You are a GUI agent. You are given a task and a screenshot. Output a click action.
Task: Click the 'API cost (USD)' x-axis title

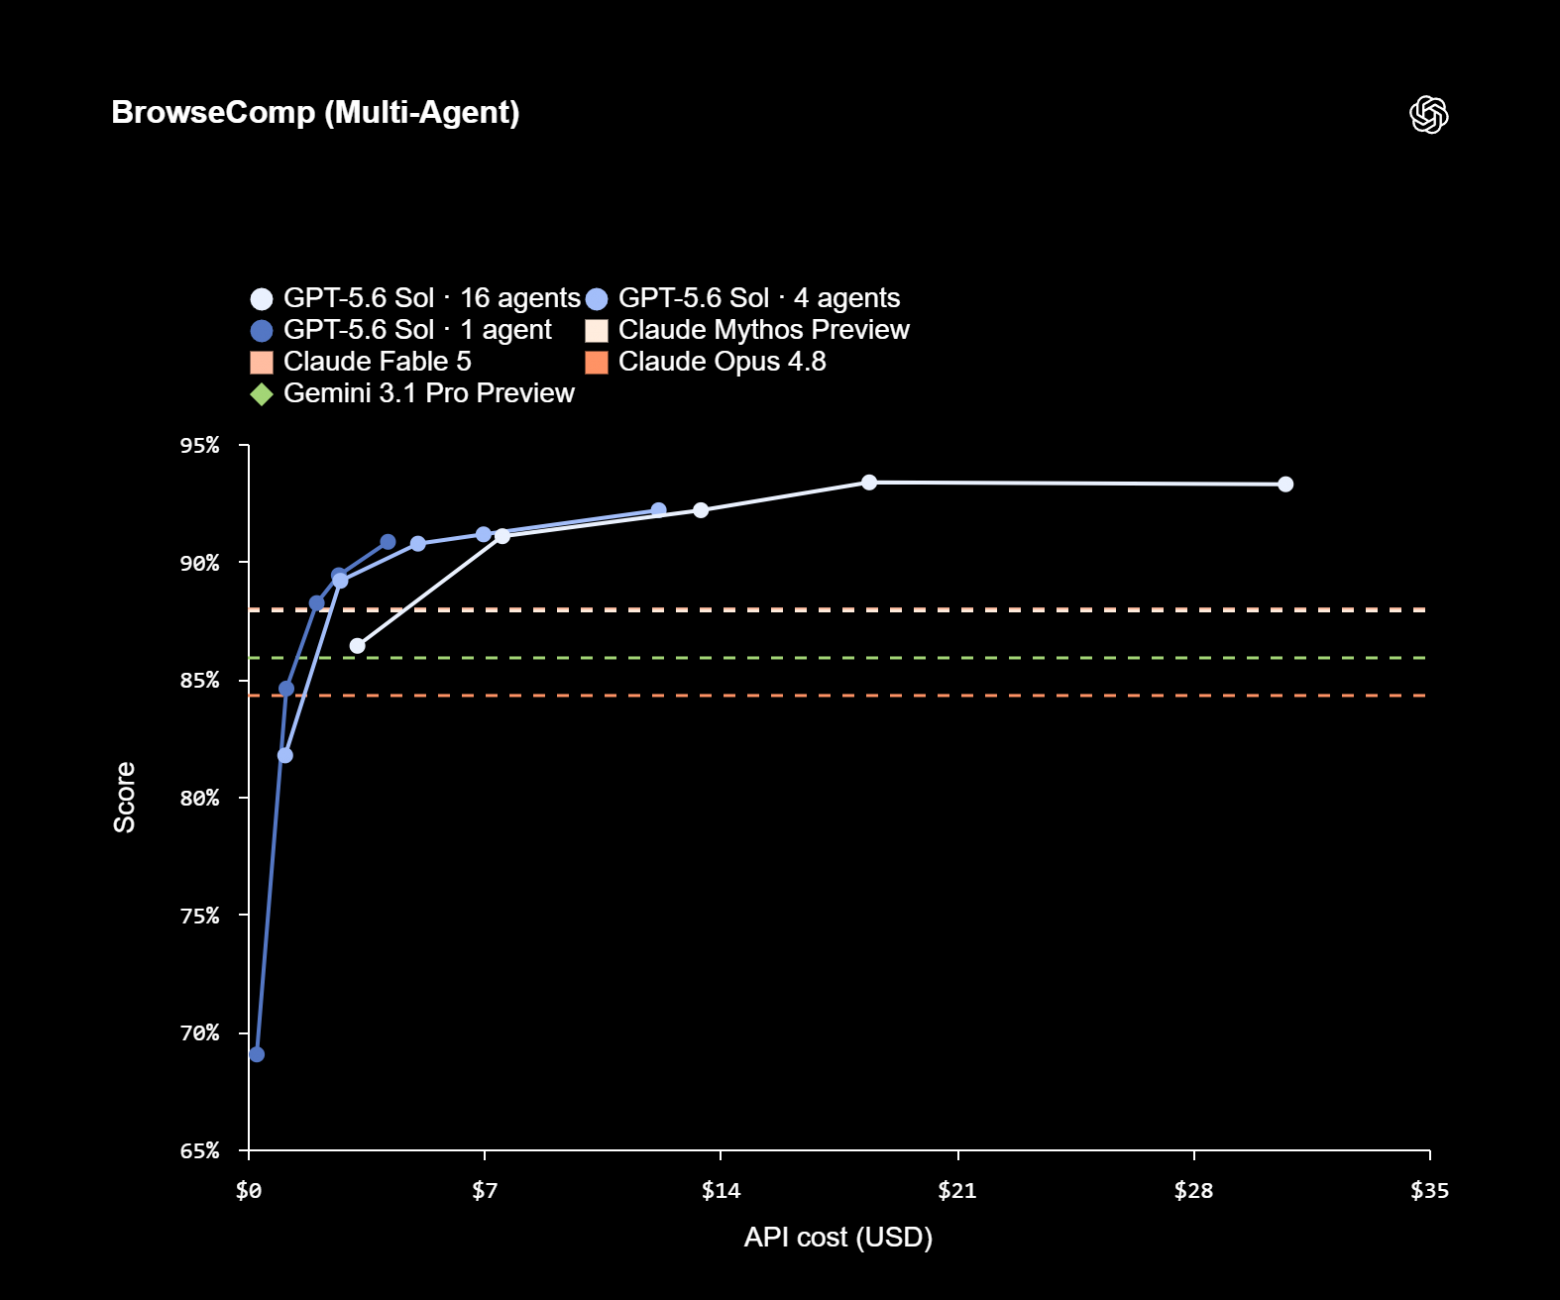click(x=838, y=1238)
